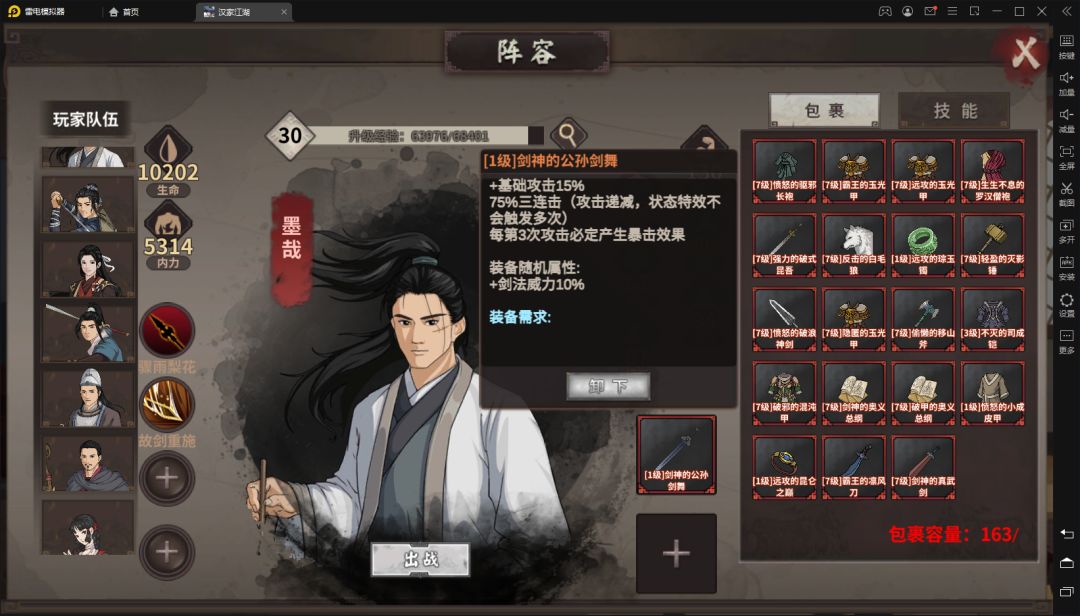Select the red-dressed woman portrait at bottom
Screen dimensions: 1080x616
point(88,527)
